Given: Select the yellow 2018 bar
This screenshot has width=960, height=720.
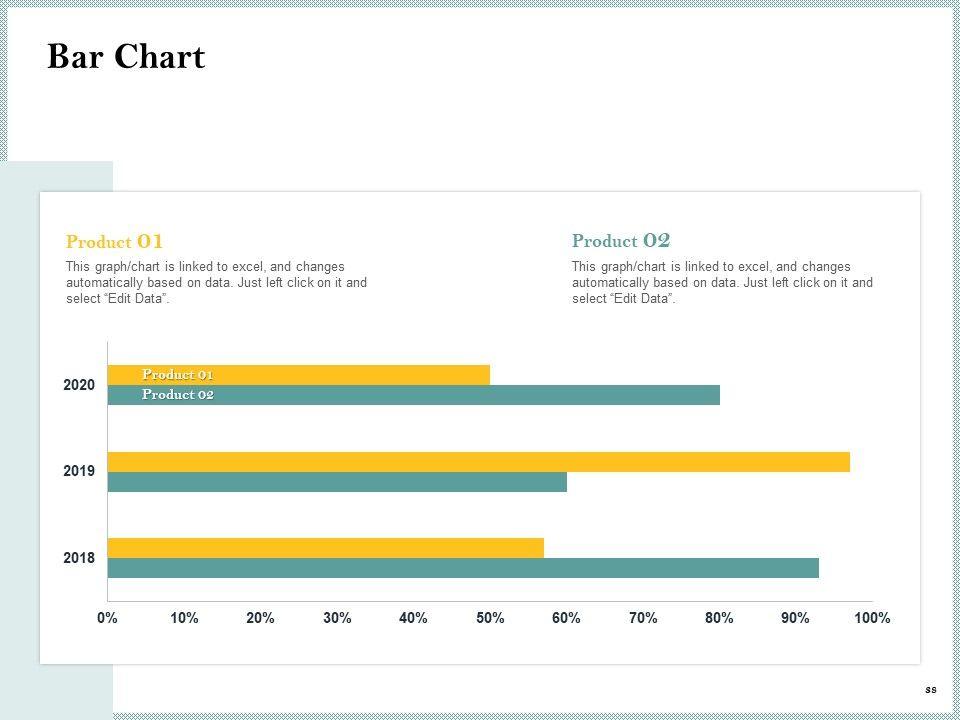Looking at the screenshot, I should pyautogui.click(x=325, y=548).
